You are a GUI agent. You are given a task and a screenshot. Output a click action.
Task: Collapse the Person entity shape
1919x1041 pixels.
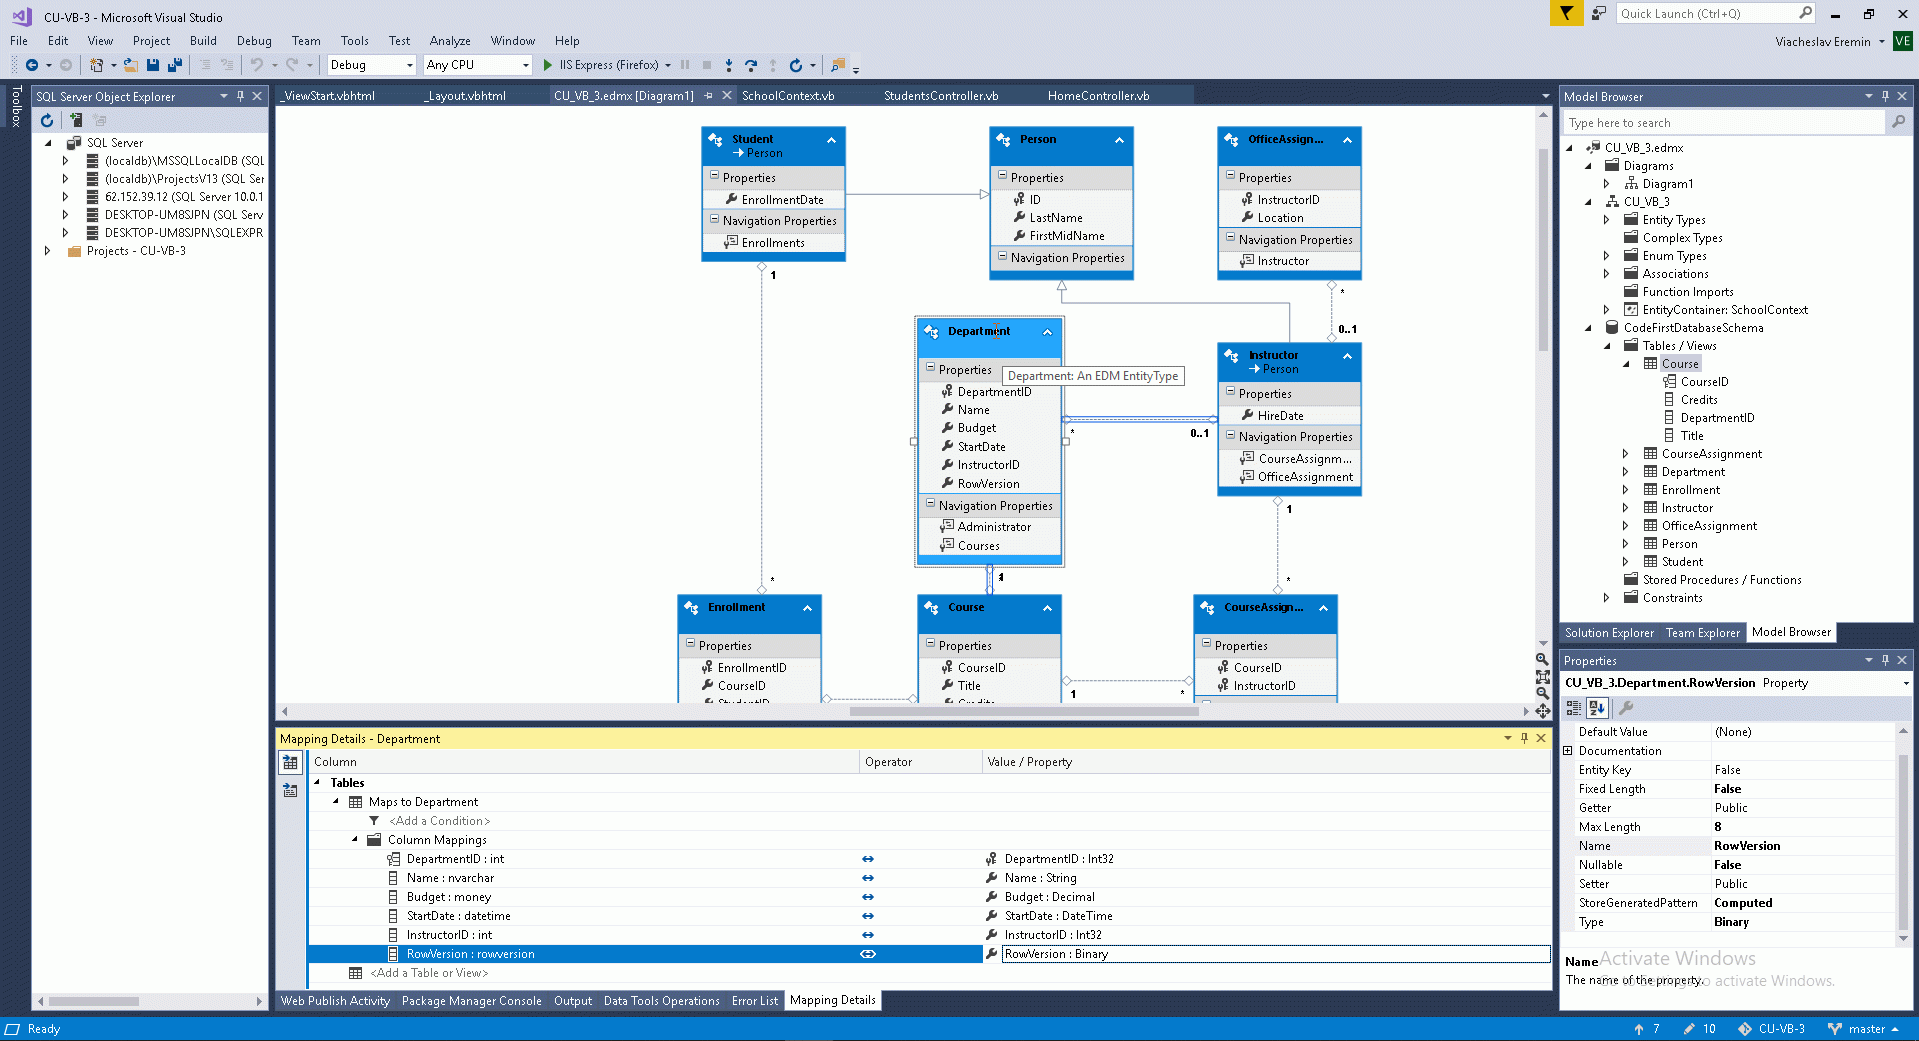[x=1119, y=140]
